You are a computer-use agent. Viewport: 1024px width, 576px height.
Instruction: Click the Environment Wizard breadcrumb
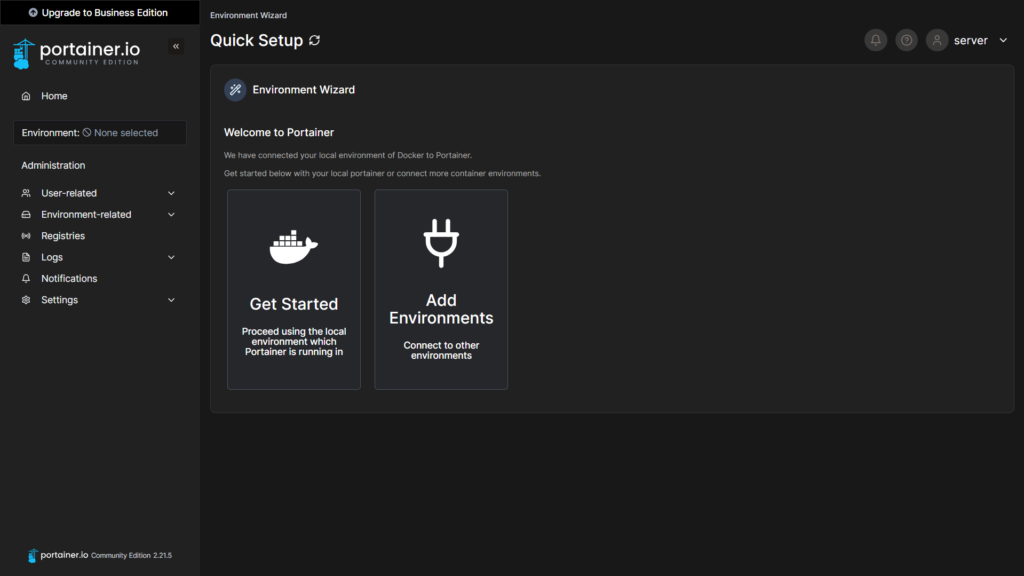coord(248,15)
